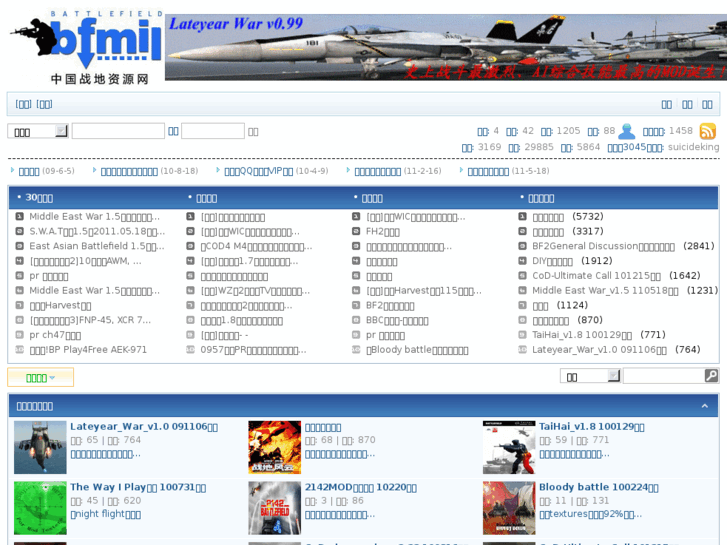
Task: Click the bfmil site logo
Action: (x=87, y=47)
